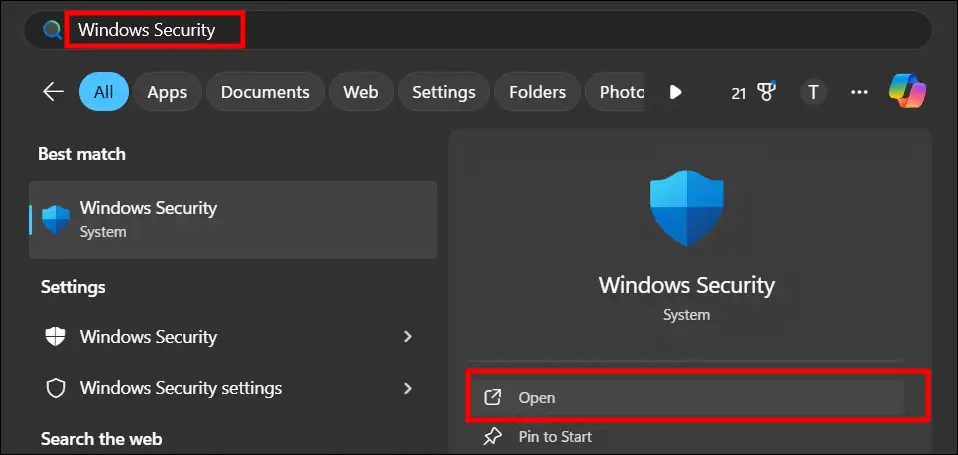Open the three-dot more options menu
958x455 pixels.
(859, 92)
